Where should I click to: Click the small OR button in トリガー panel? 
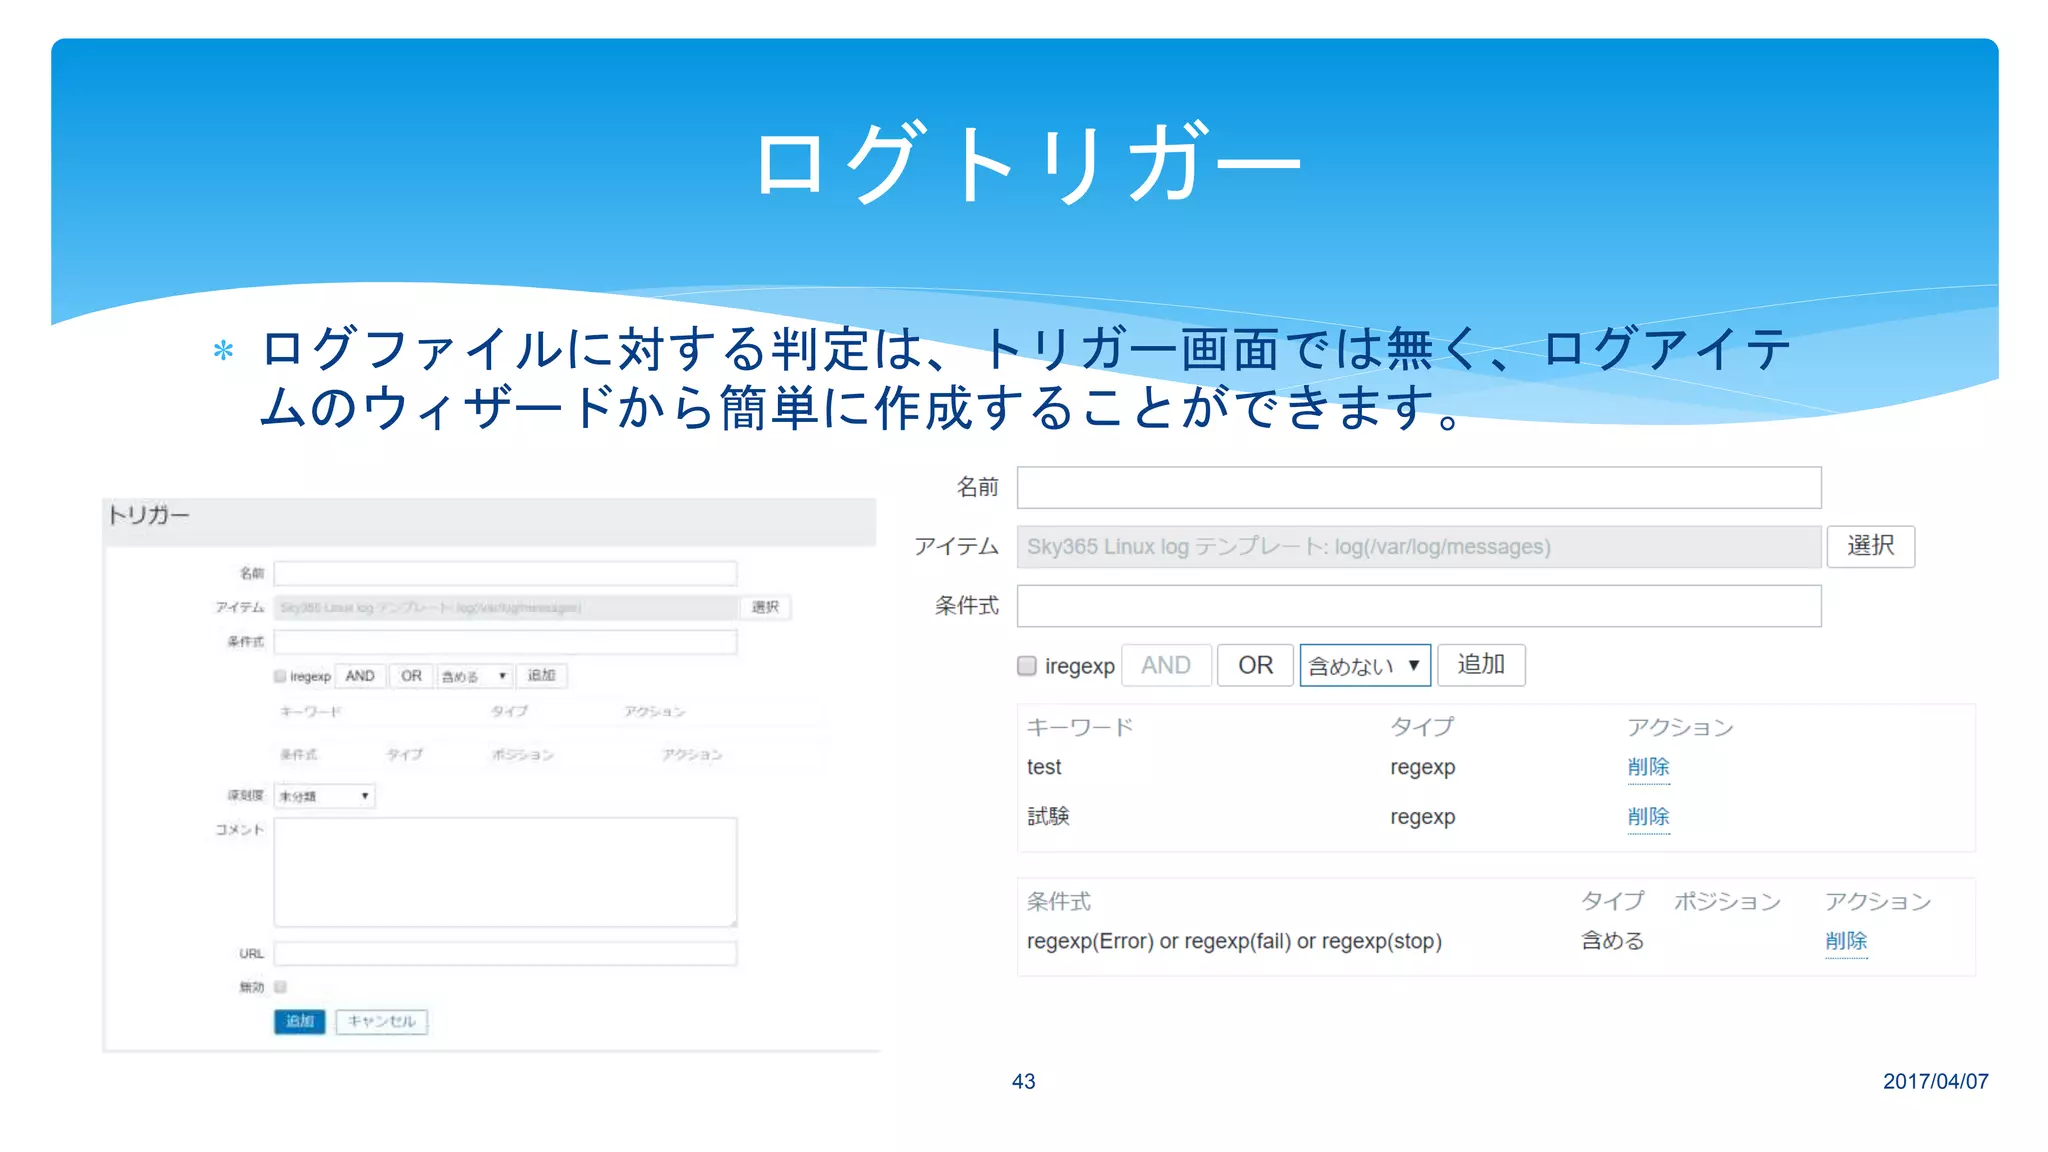click(411, 676)
